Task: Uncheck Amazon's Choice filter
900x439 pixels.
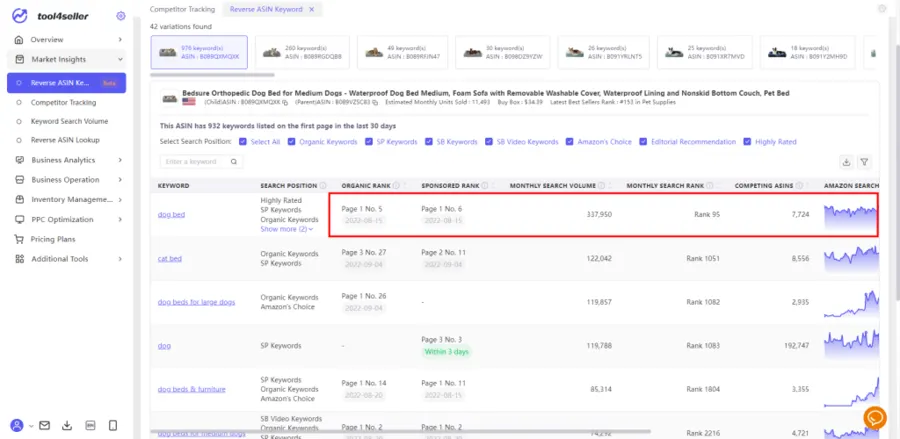Action: [x=569, y=142]
